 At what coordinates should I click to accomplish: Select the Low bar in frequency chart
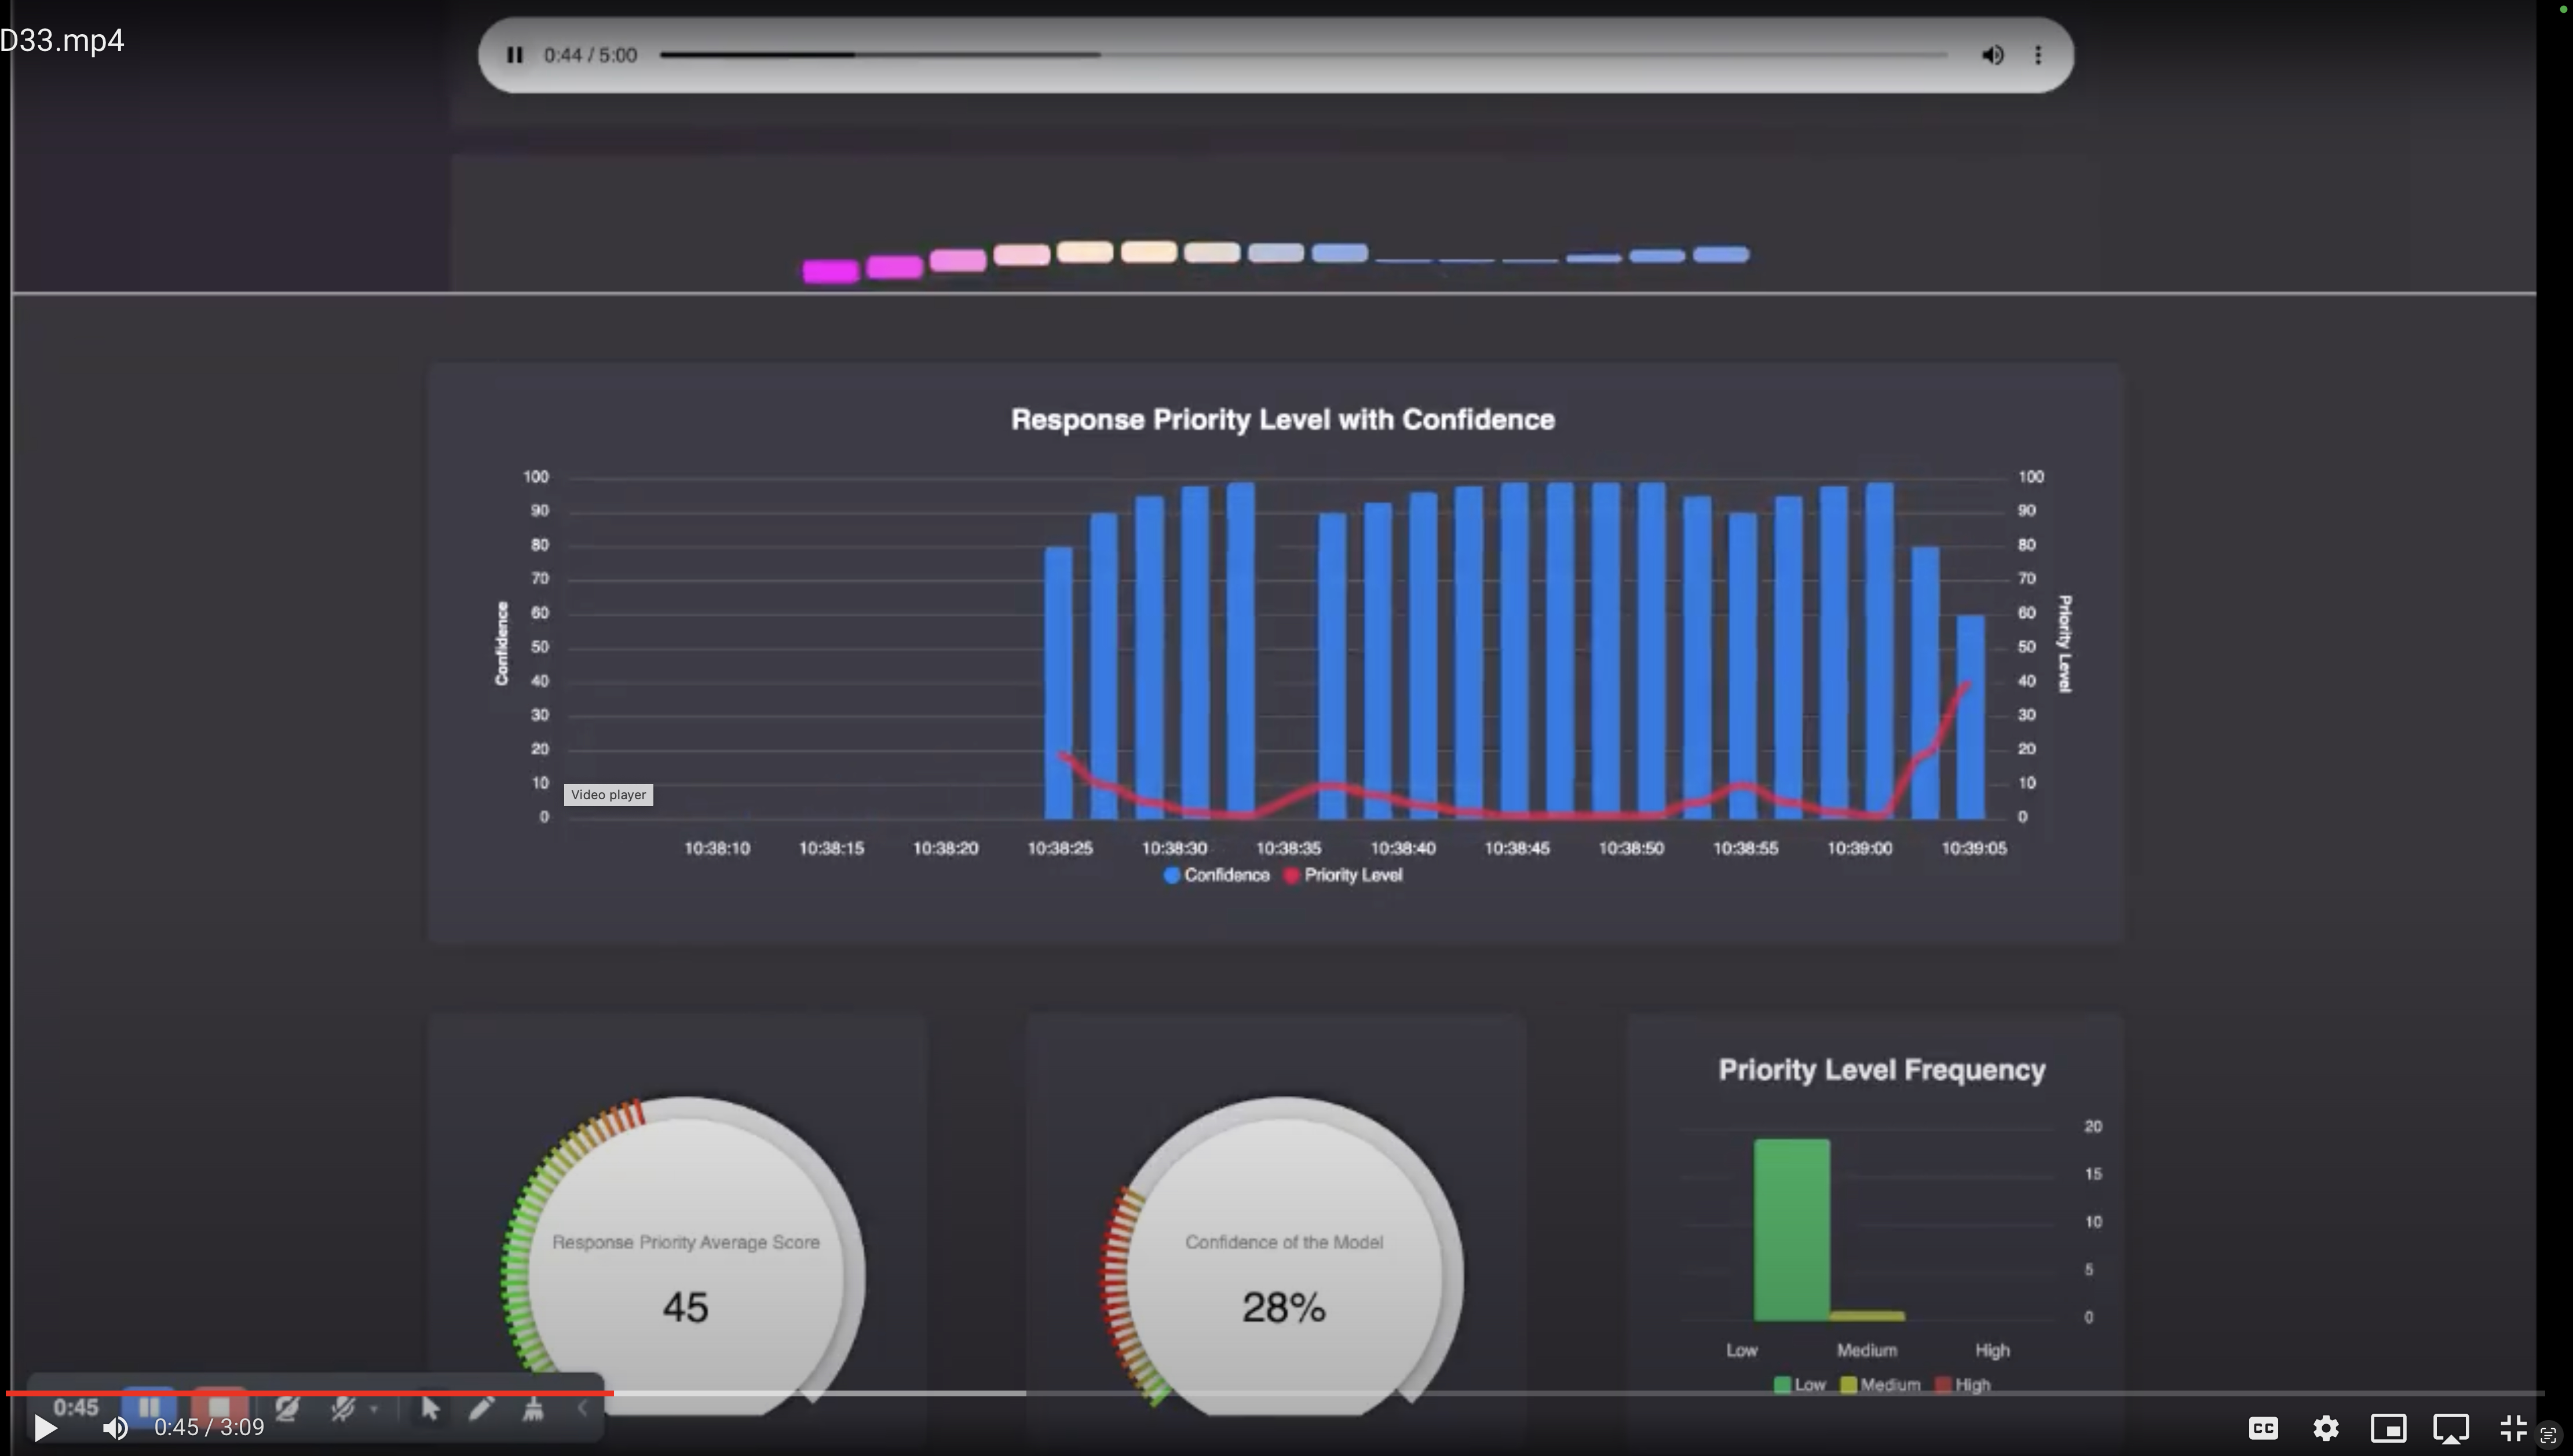click(1791, 1229)
